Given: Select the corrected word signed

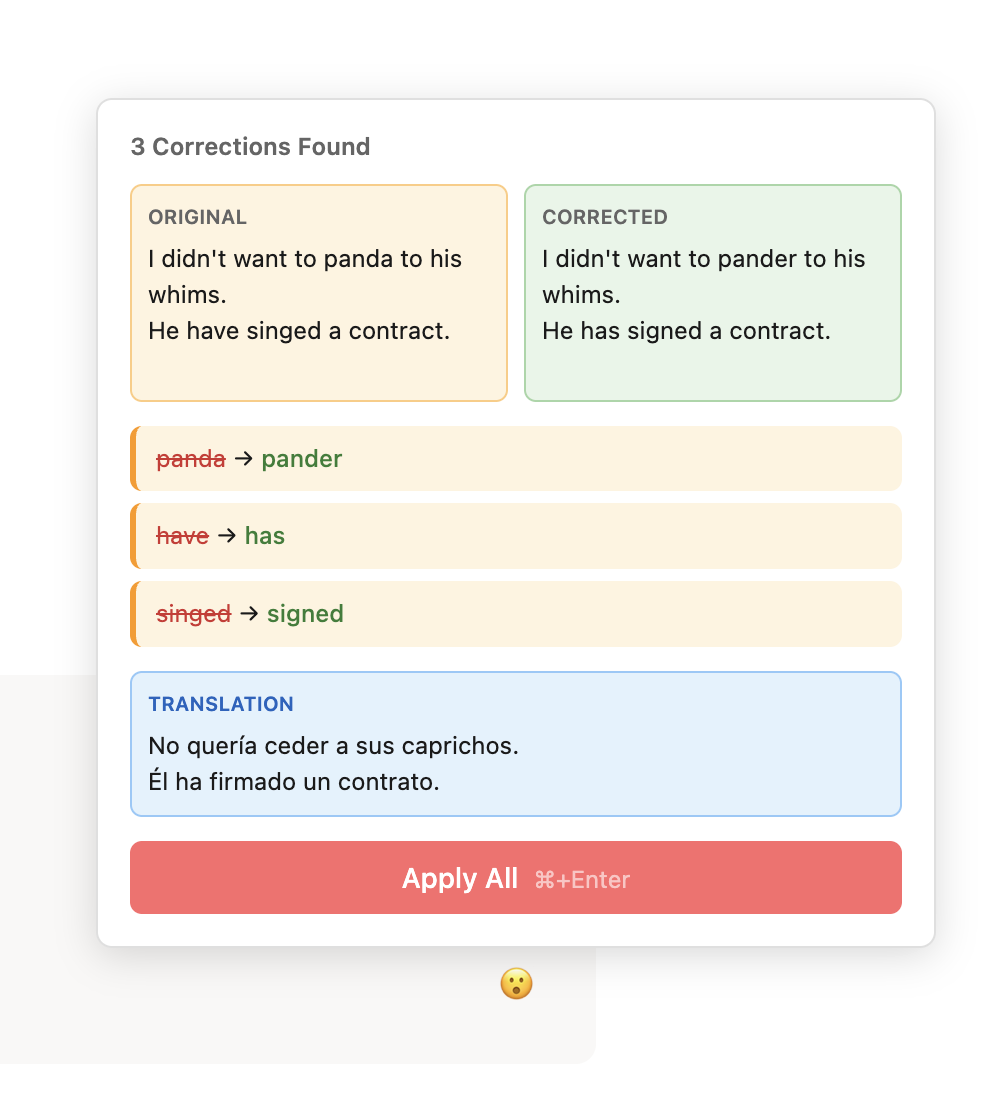Looking at the screenshot, I should (305, 613).
